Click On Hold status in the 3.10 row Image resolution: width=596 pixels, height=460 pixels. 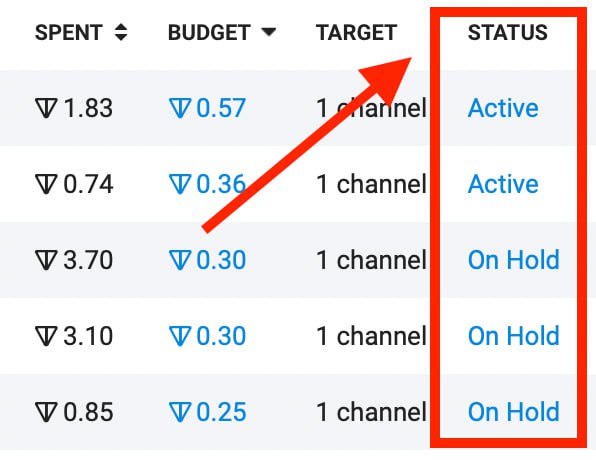(514, 336)
